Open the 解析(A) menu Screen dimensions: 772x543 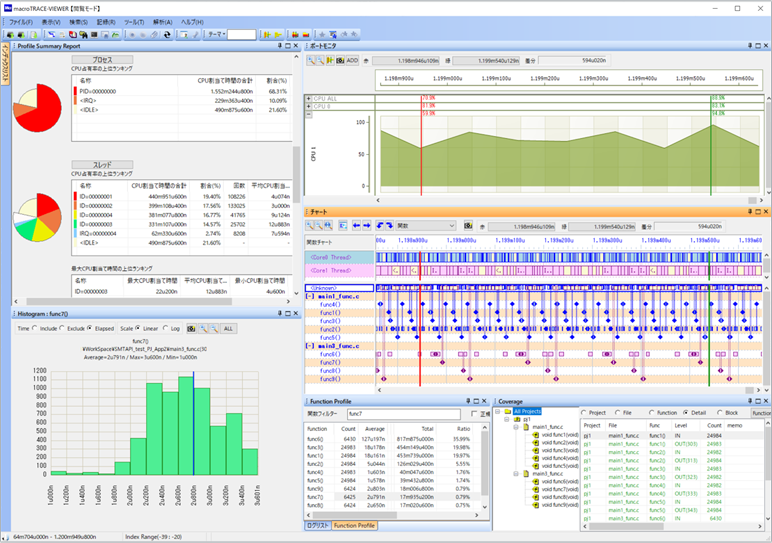(163, 21)
